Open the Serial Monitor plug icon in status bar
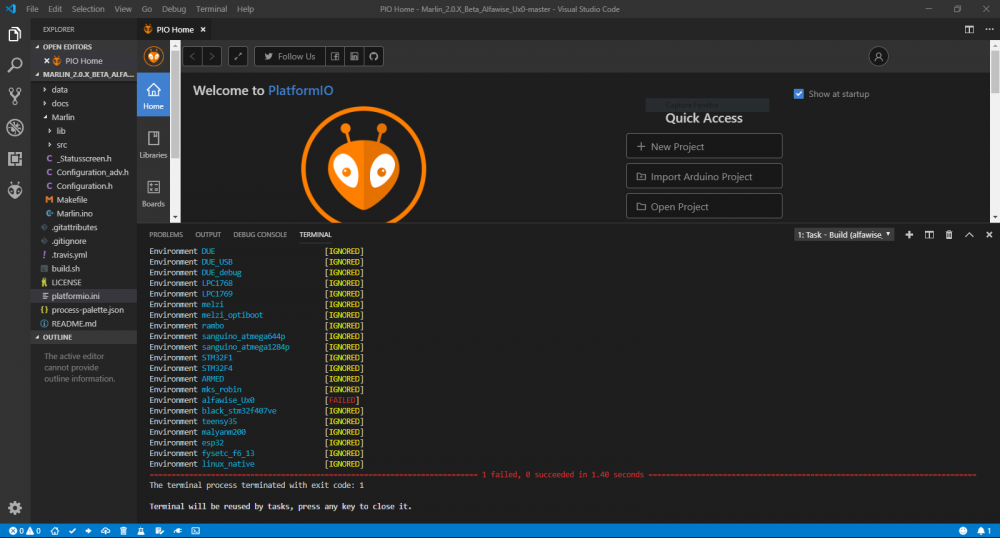The width and height of the screenshot is (1000, 538). [177, 531]
